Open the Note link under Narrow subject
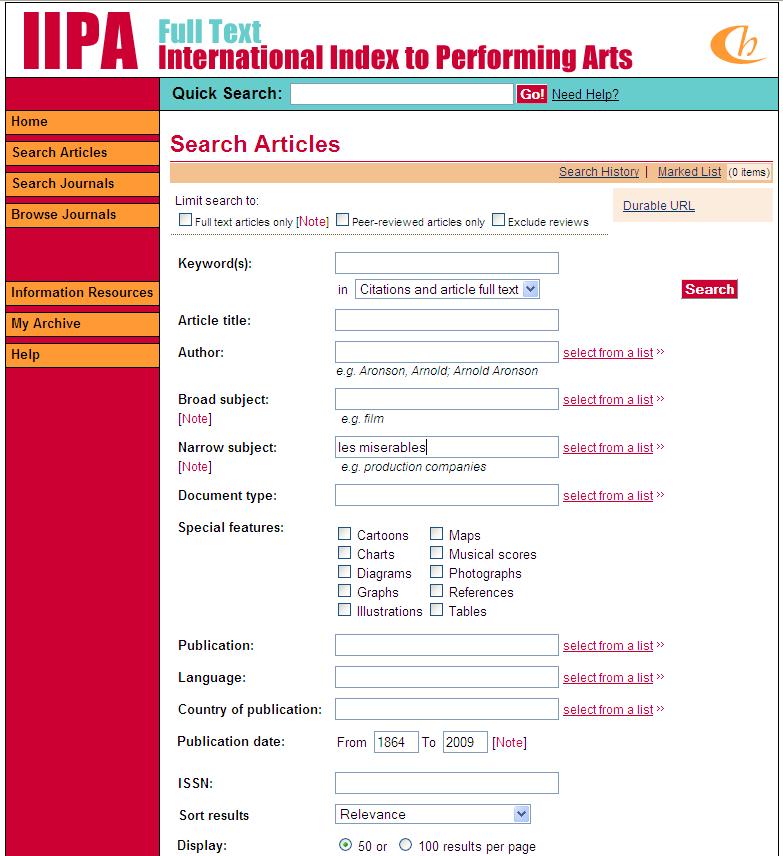The image size is (783, 856). (x=195, y=467)
